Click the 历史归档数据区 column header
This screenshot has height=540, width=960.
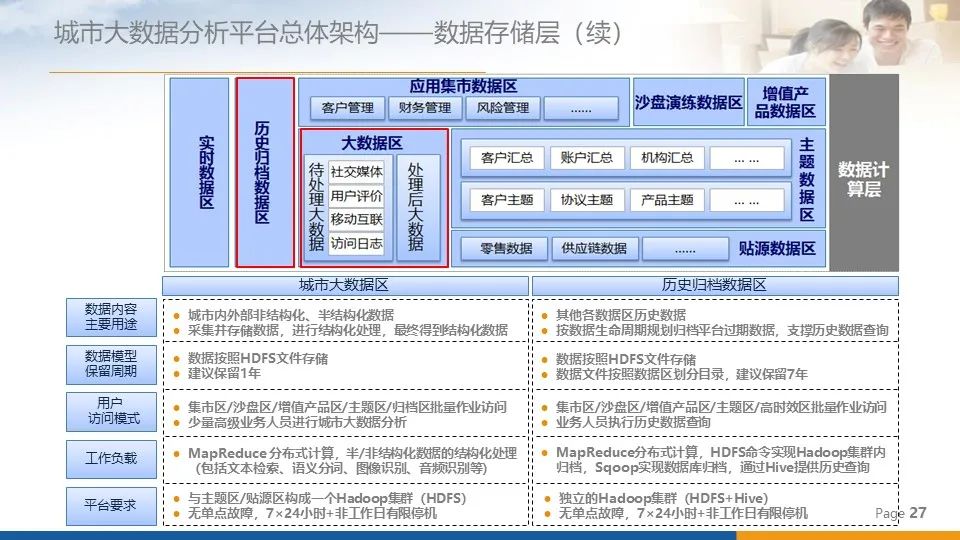point(715,285)
